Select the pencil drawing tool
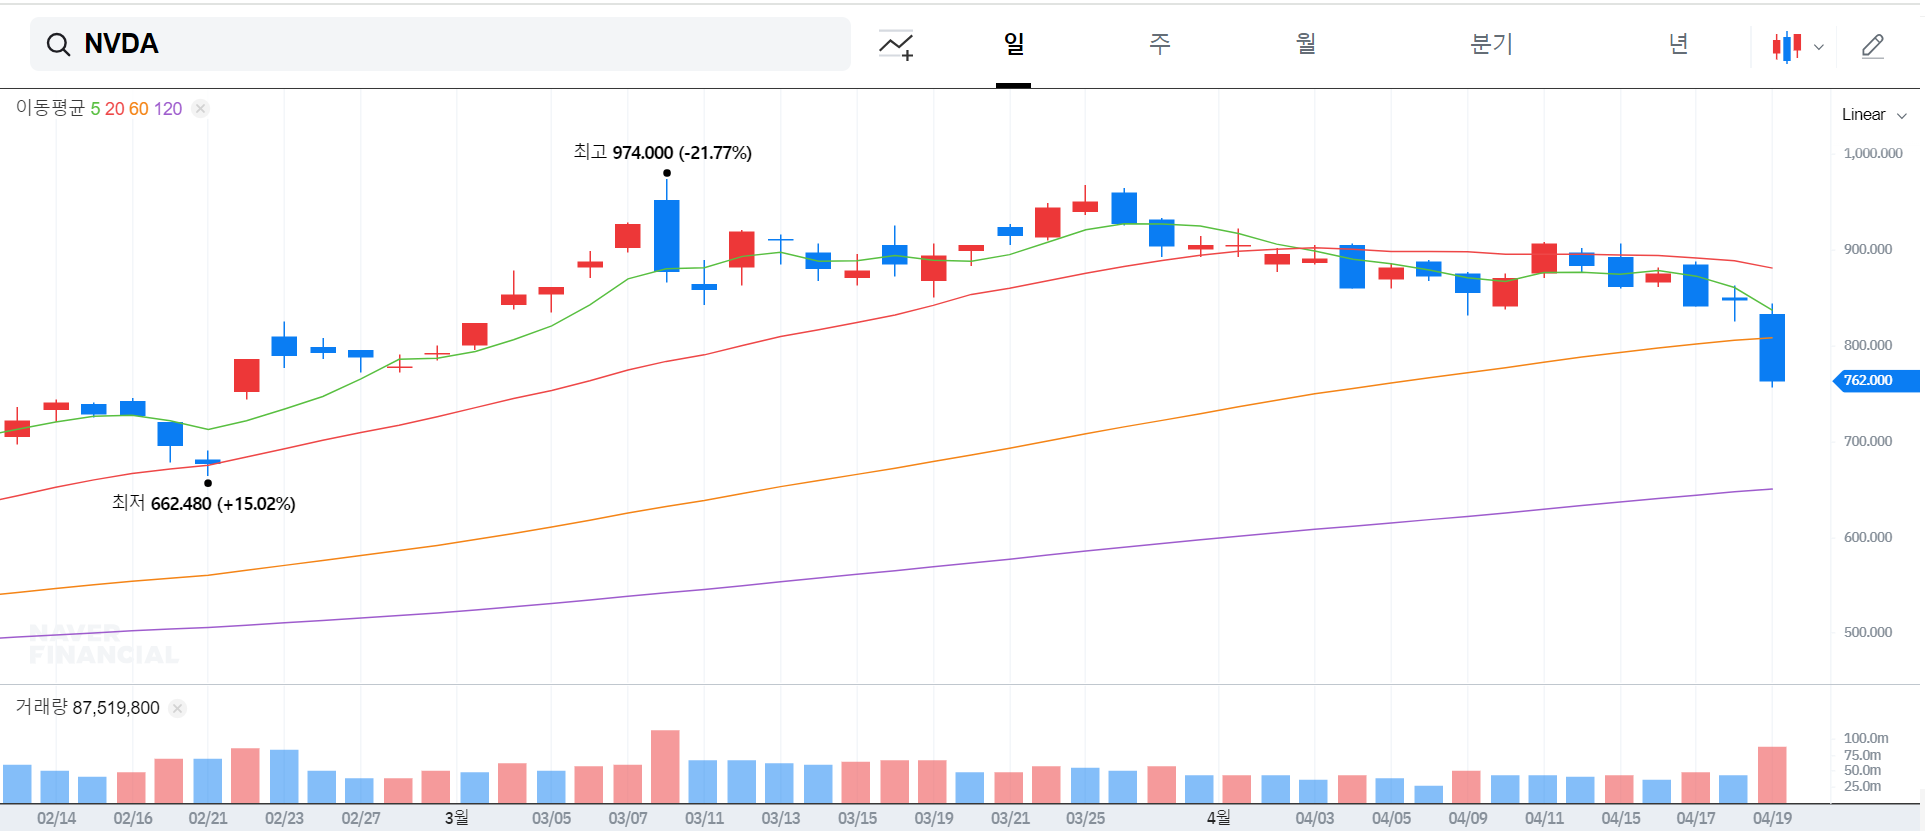The width and height of the screenshot is (1925, 831). (x=1873, y=46)
